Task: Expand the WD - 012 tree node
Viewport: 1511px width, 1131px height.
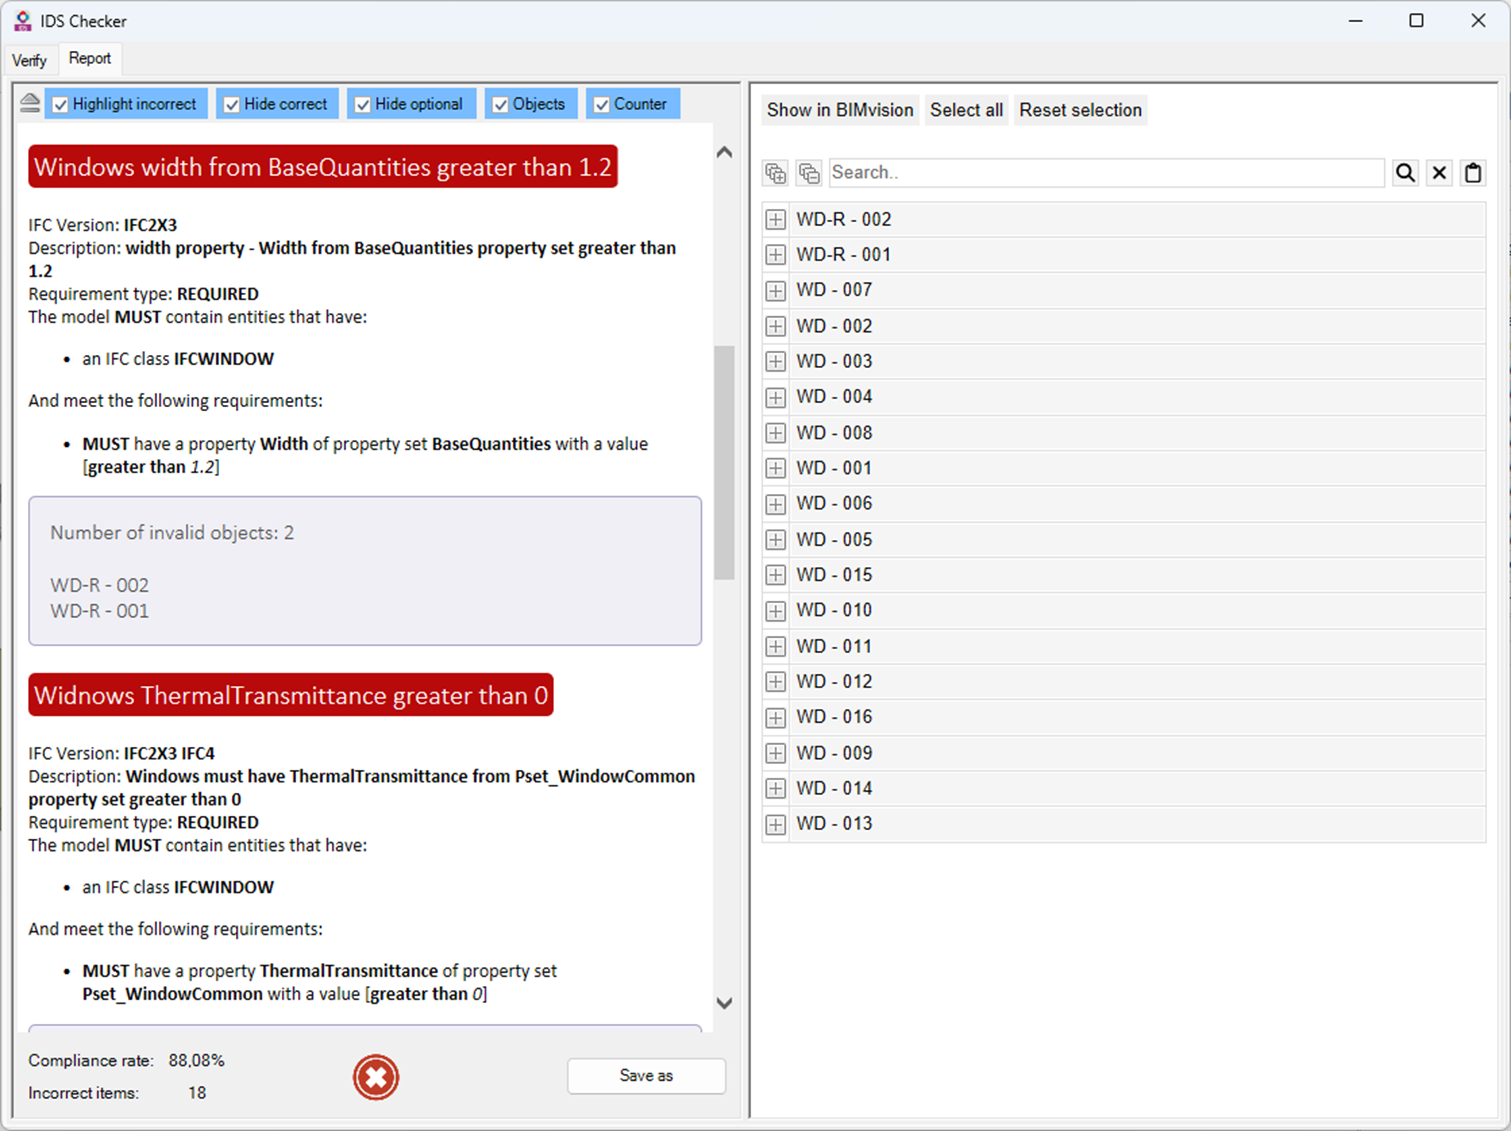Action: (775, 682)
